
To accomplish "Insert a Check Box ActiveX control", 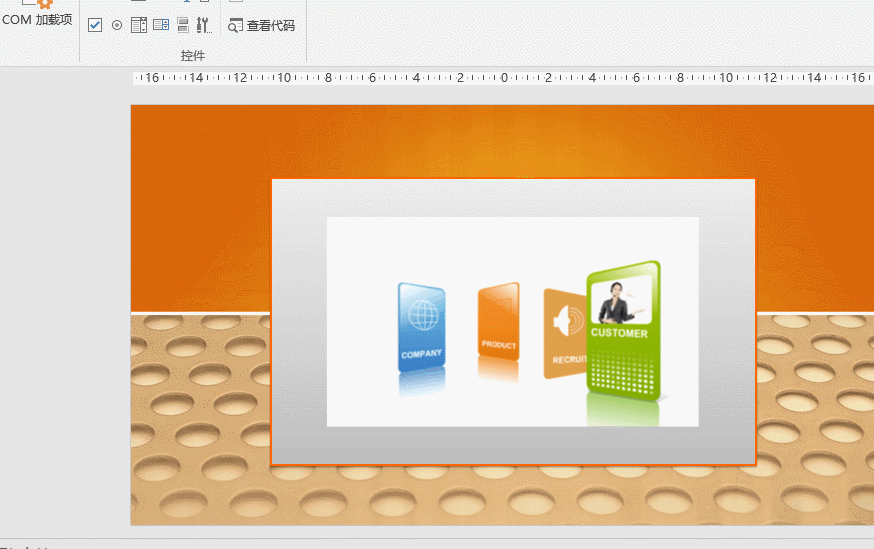I will 95,25.
